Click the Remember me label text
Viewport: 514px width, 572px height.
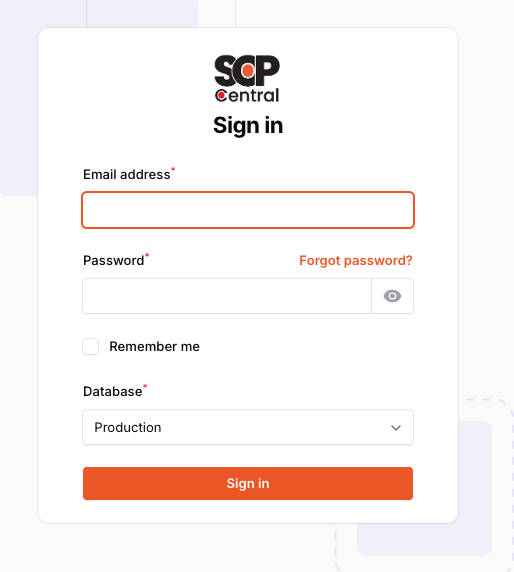click(154, 346)
